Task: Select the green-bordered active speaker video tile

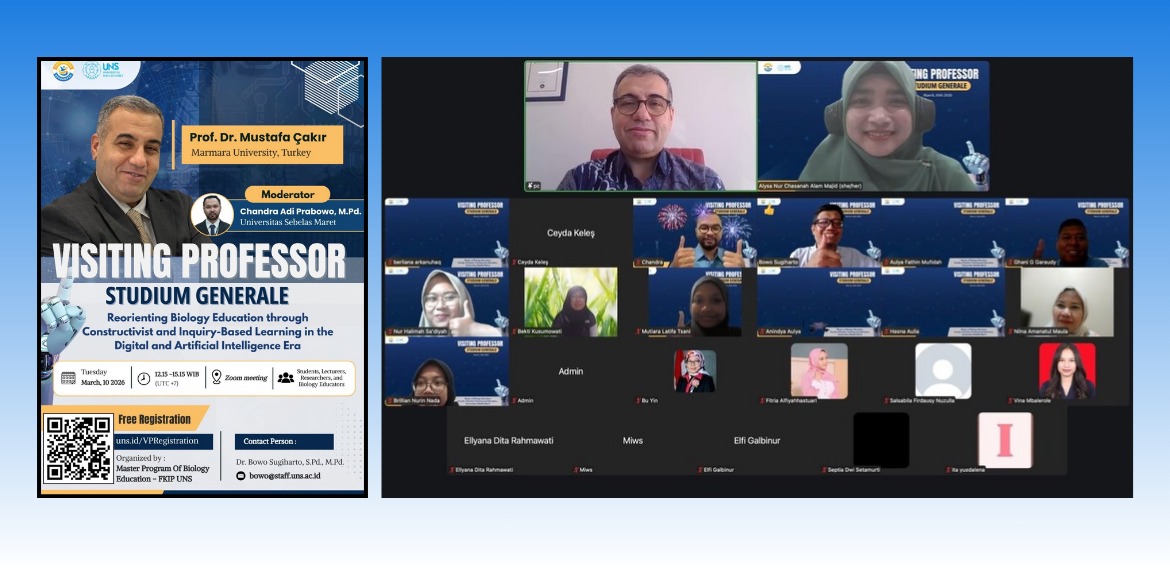Action: pyautogui.click(x=641, y=126)
